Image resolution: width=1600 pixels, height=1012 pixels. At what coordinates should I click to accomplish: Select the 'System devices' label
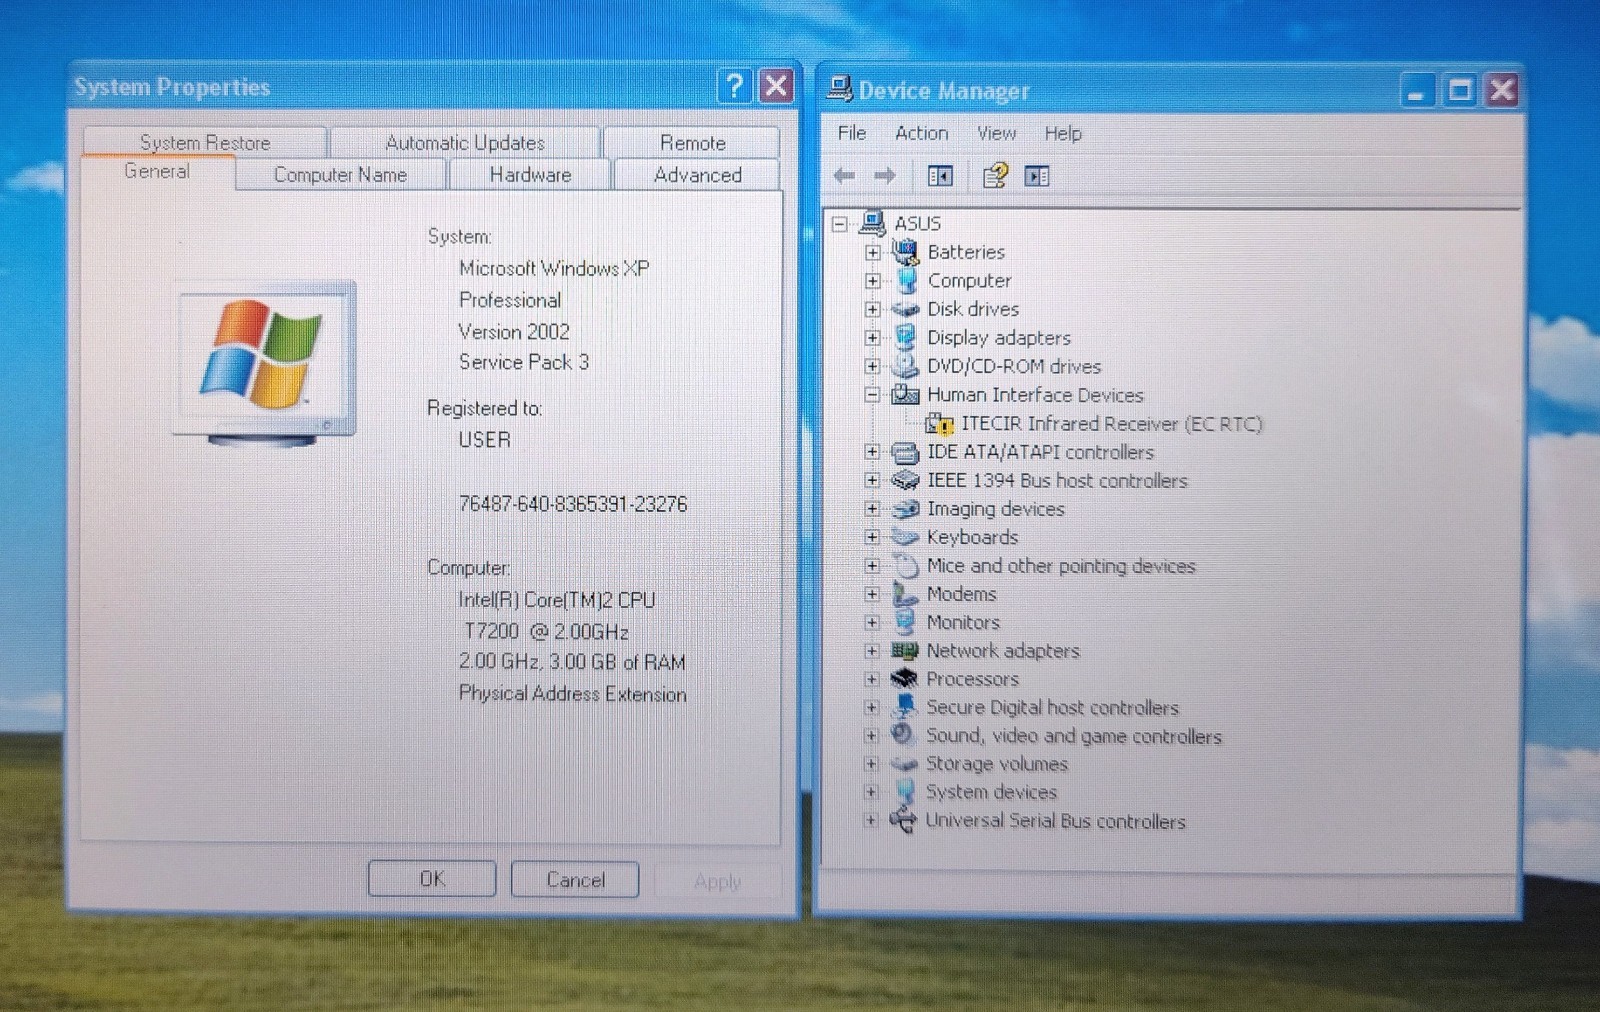click(x=991, y=792)
